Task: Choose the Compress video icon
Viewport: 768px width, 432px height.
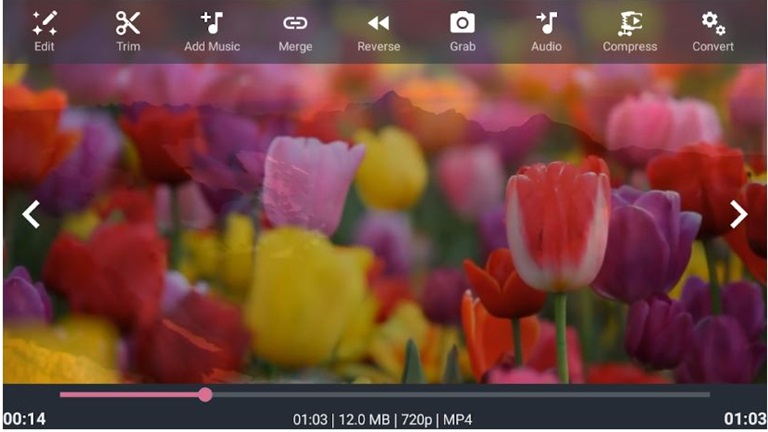Action: tap(630, 23)
